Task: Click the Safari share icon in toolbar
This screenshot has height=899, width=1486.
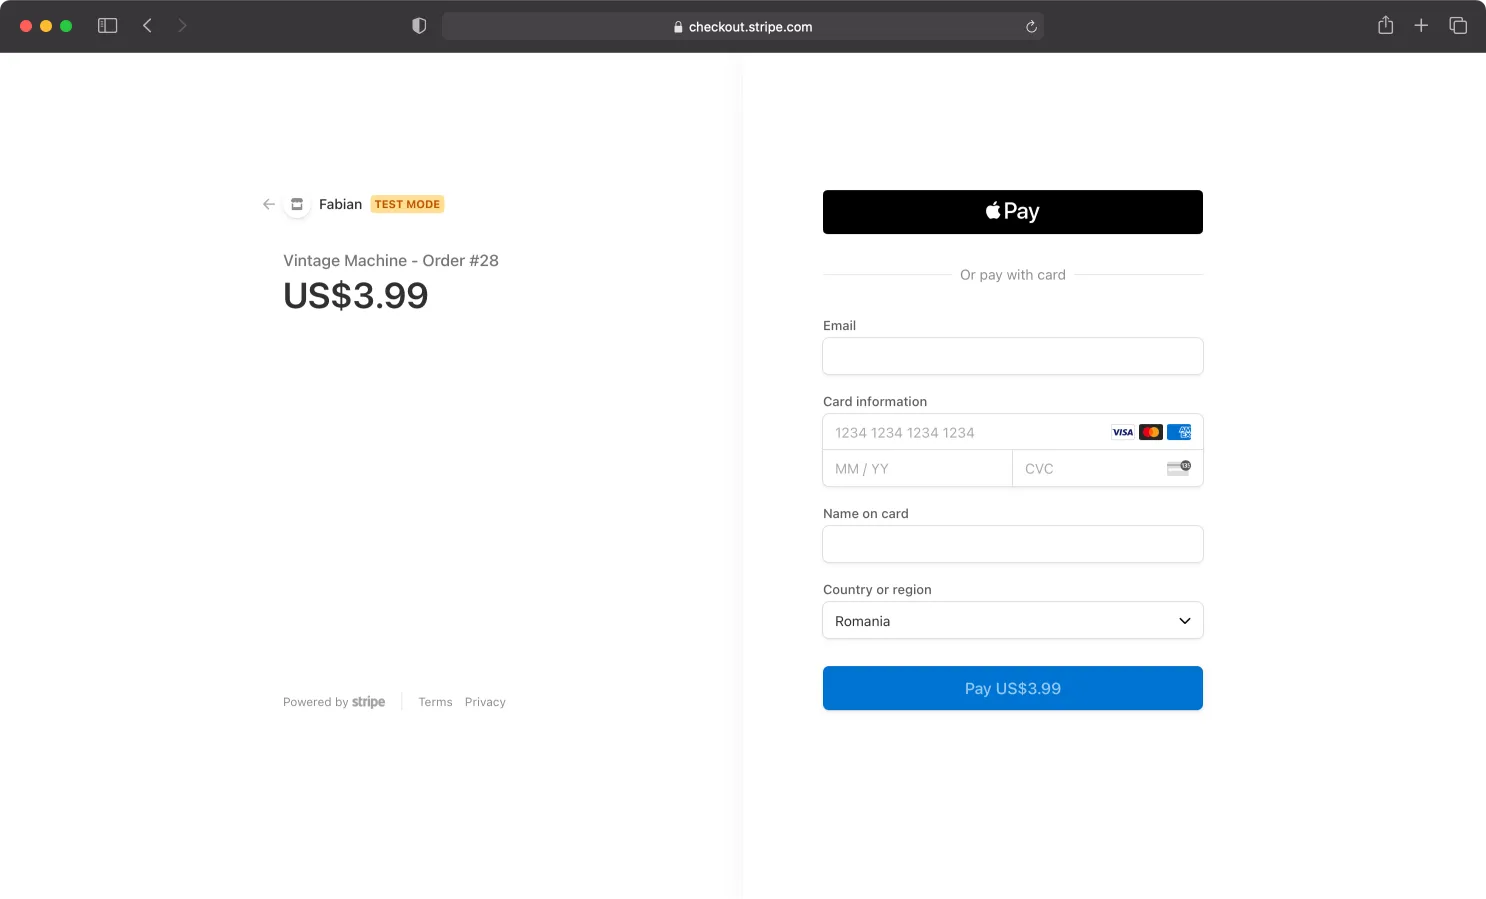Action: click(1385, 26)
